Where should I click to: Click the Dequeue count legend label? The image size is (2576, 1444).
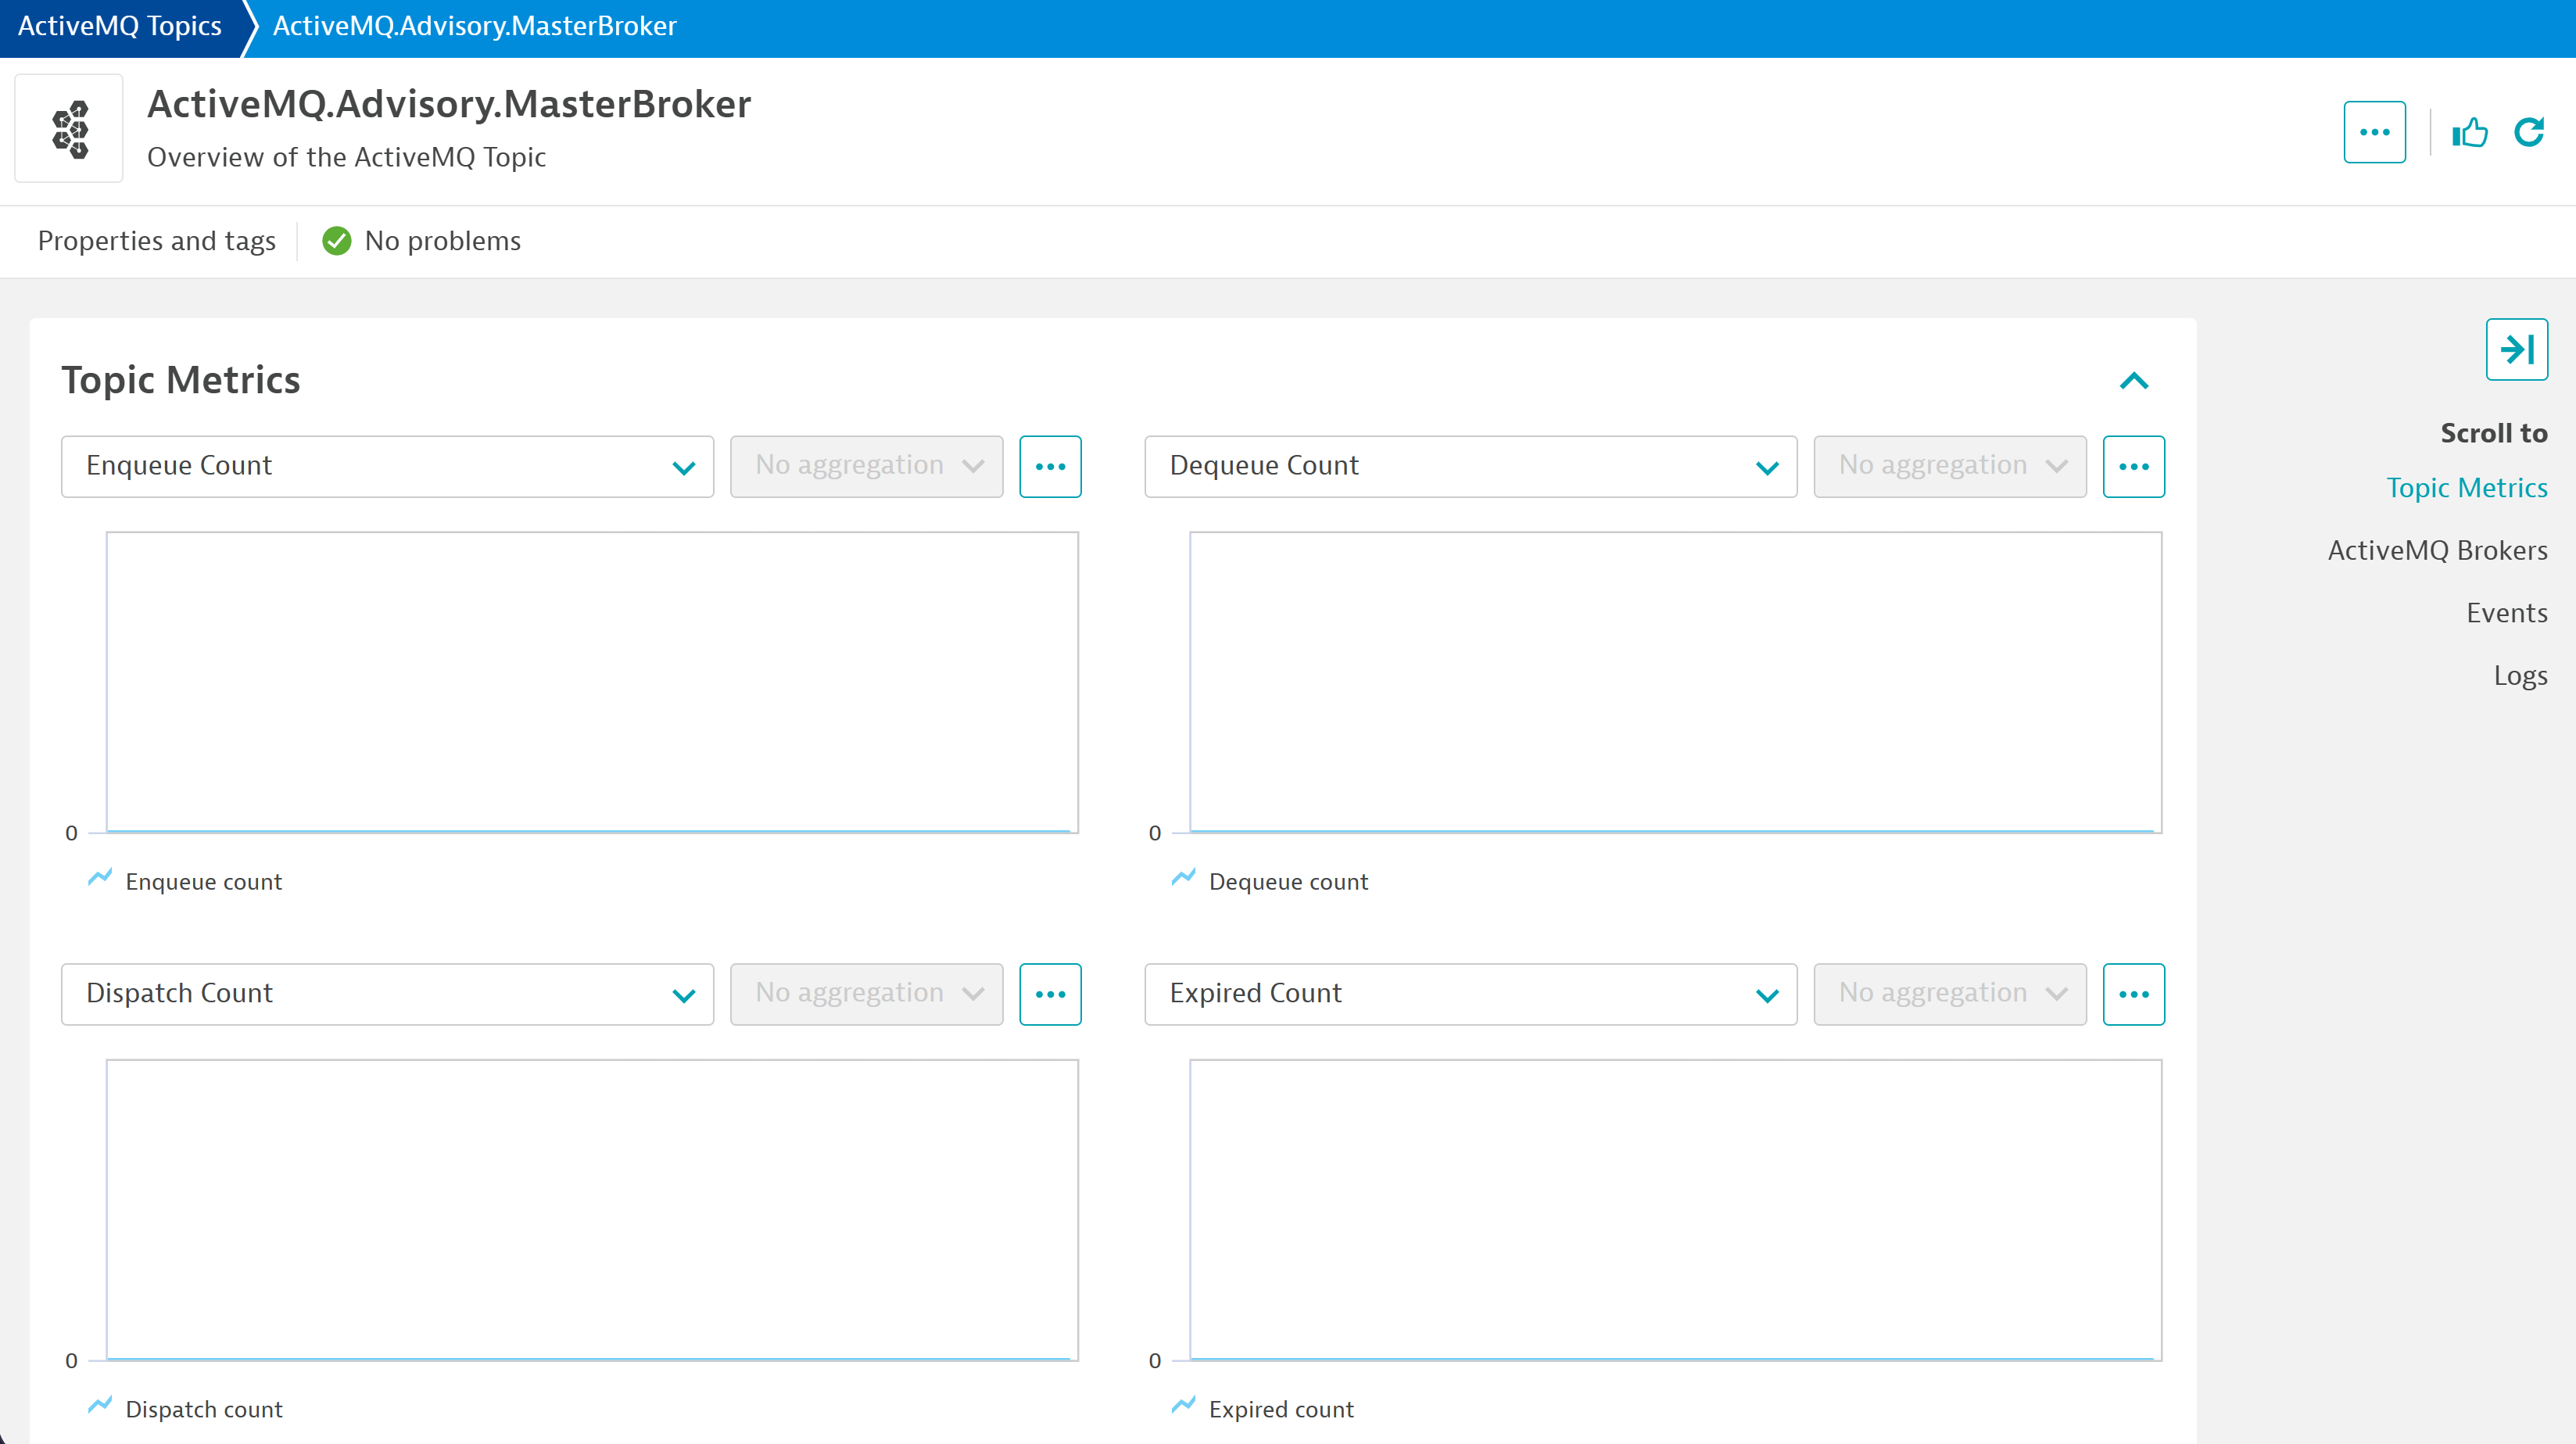coord(1288,882)
